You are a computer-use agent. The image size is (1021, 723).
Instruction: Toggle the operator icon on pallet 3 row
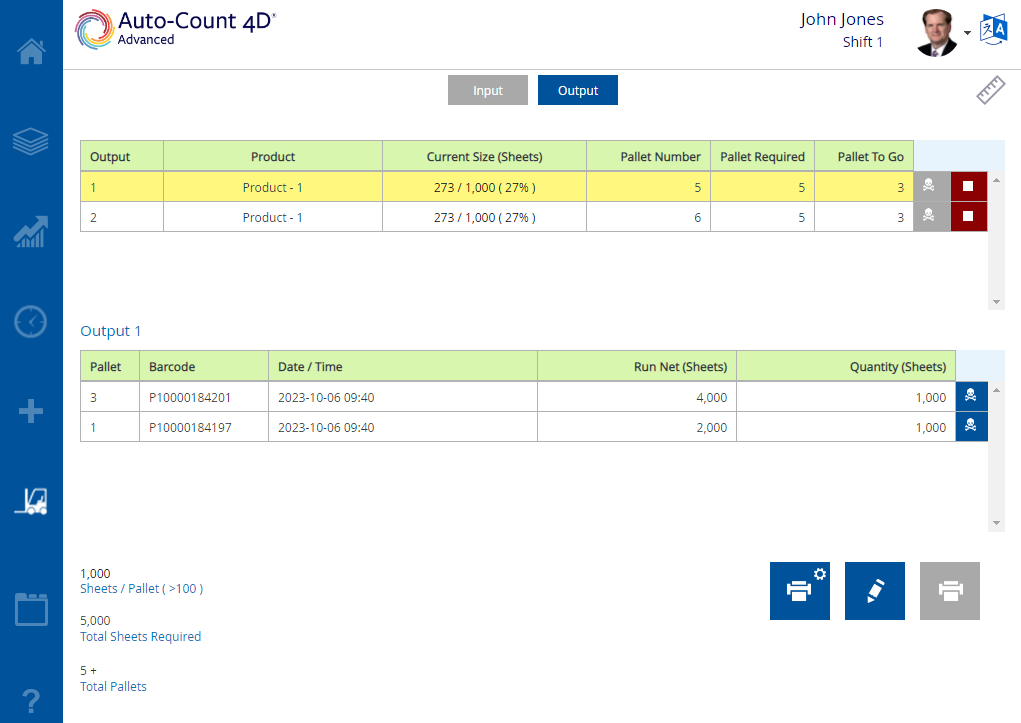coord(970,396)
